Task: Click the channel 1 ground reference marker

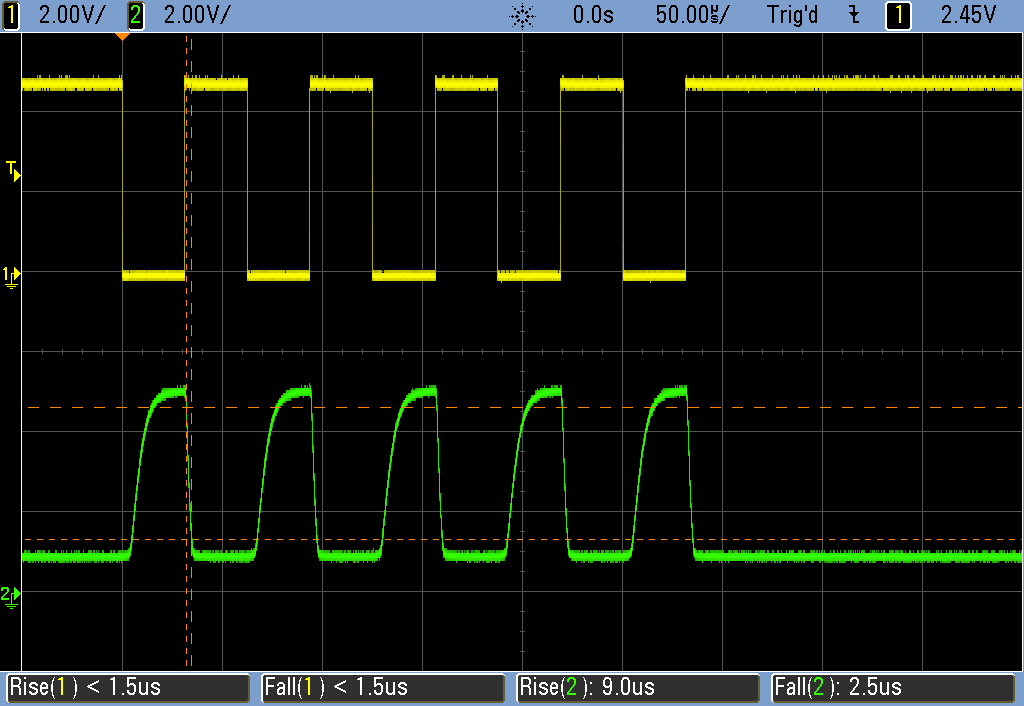Action: (12, 275)
